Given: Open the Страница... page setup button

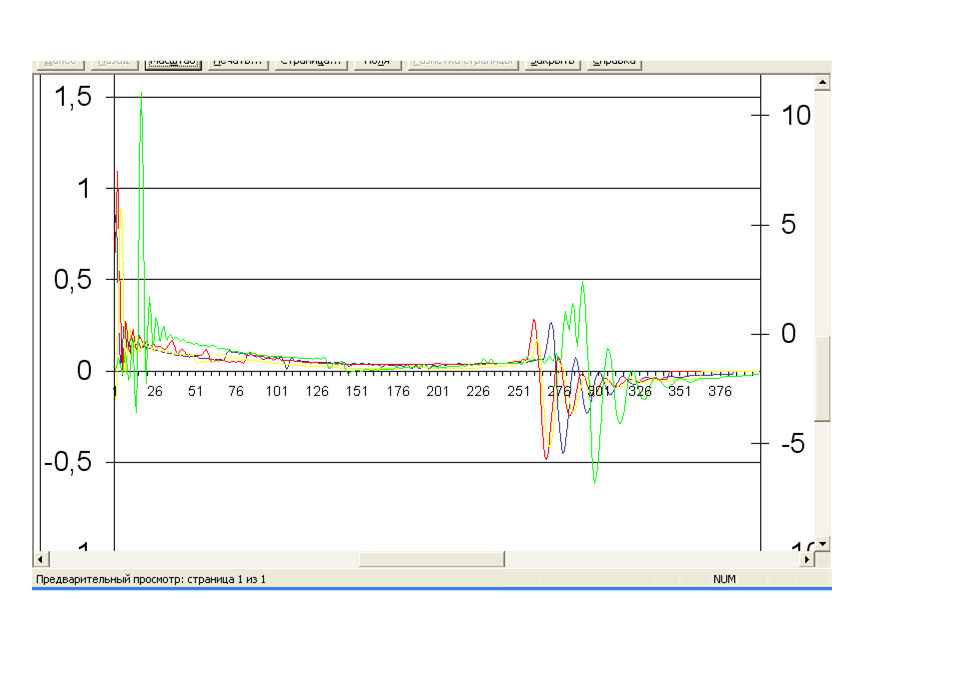Looking at the screenshot, I should tap(311, 64).
